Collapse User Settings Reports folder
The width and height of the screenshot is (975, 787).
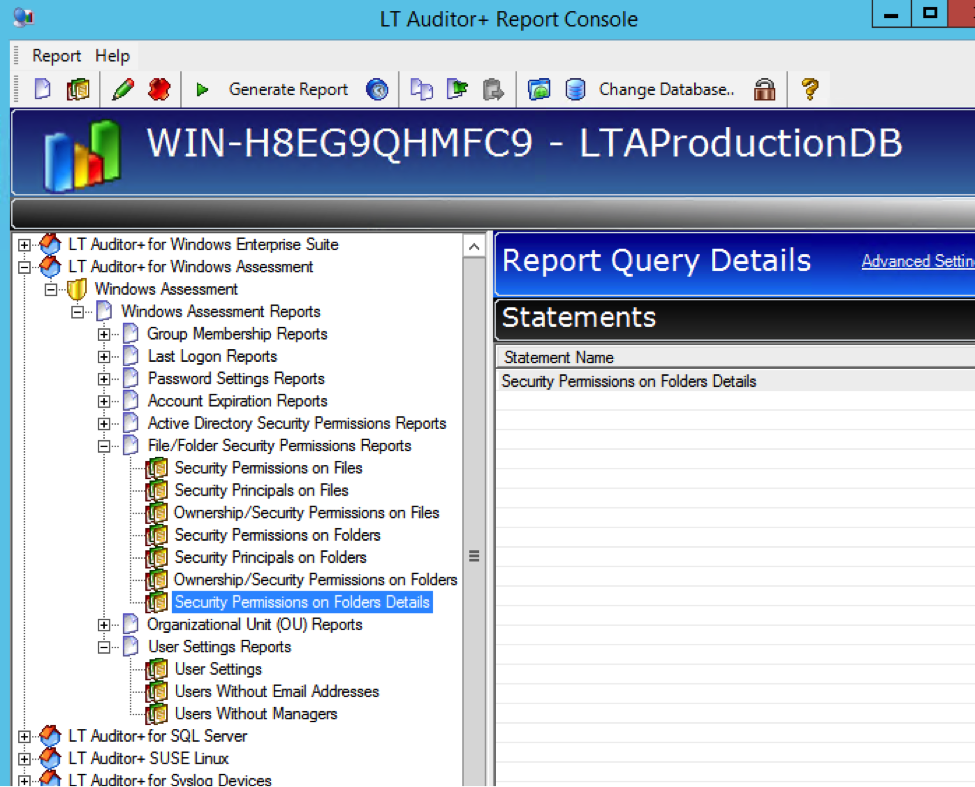pyautogui.click(x=104, y=648)
